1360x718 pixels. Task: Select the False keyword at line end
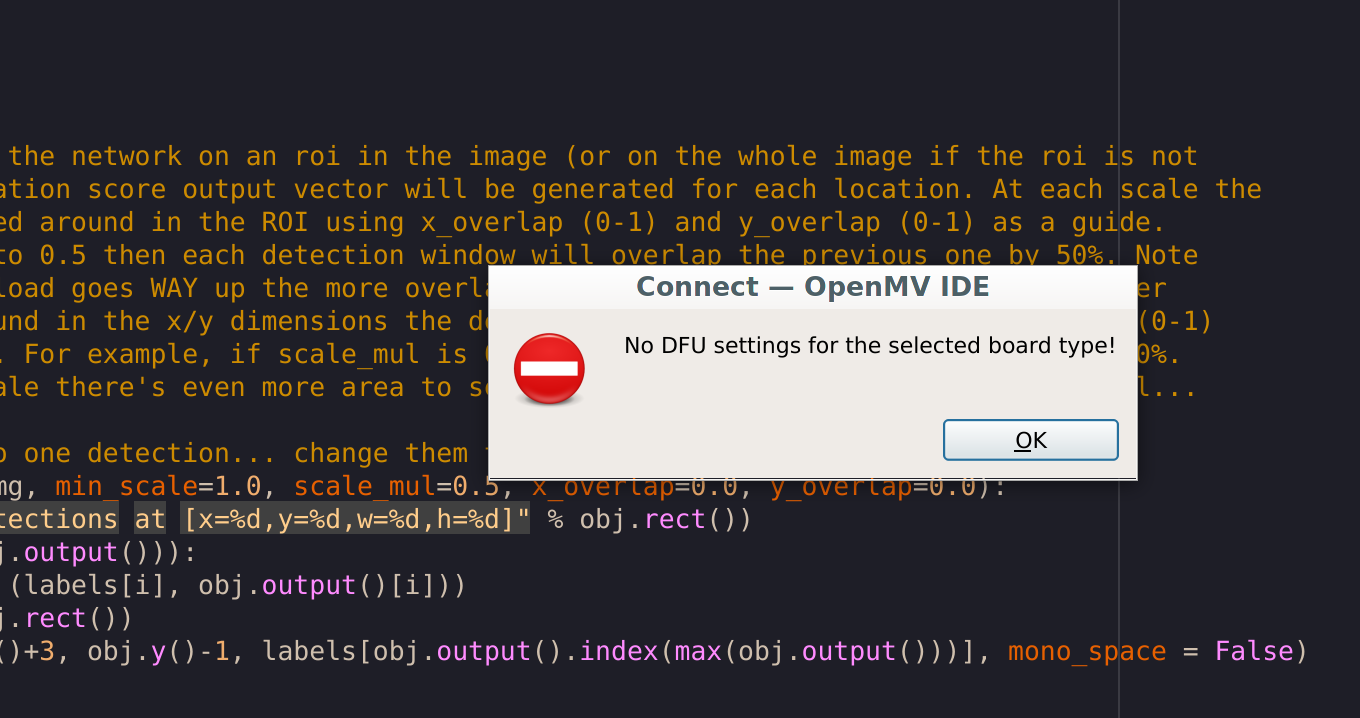coord(1254,651)
